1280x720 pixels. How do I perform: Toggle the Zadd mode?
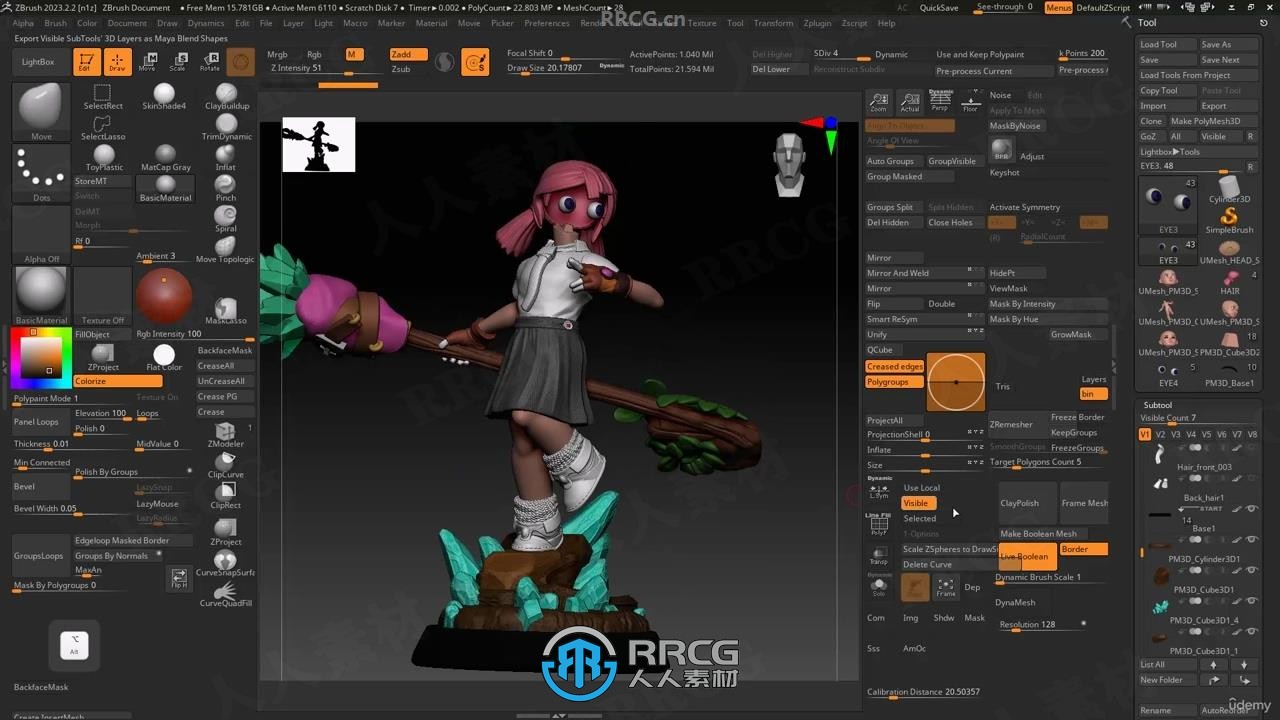408,55
